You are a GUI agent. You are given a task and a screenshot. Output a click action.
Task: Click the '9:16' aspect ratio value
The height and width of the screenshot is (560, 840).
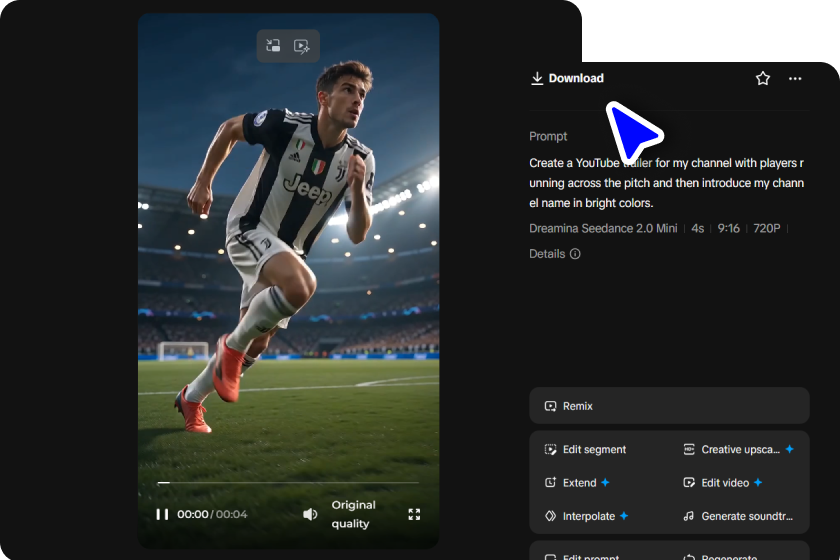coord(729,228)
